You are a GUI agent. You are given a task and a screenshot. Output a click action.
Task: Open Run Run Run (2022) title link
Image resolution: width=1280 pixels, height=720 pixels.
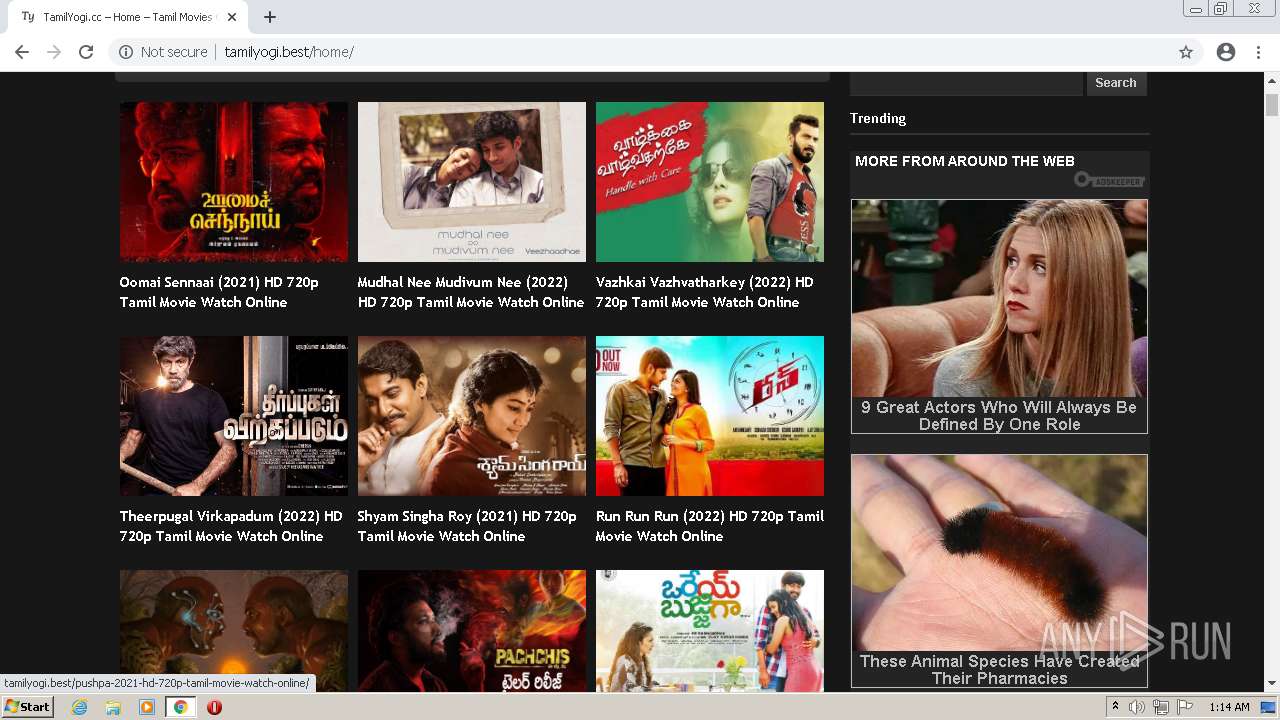tap(710, 526)
